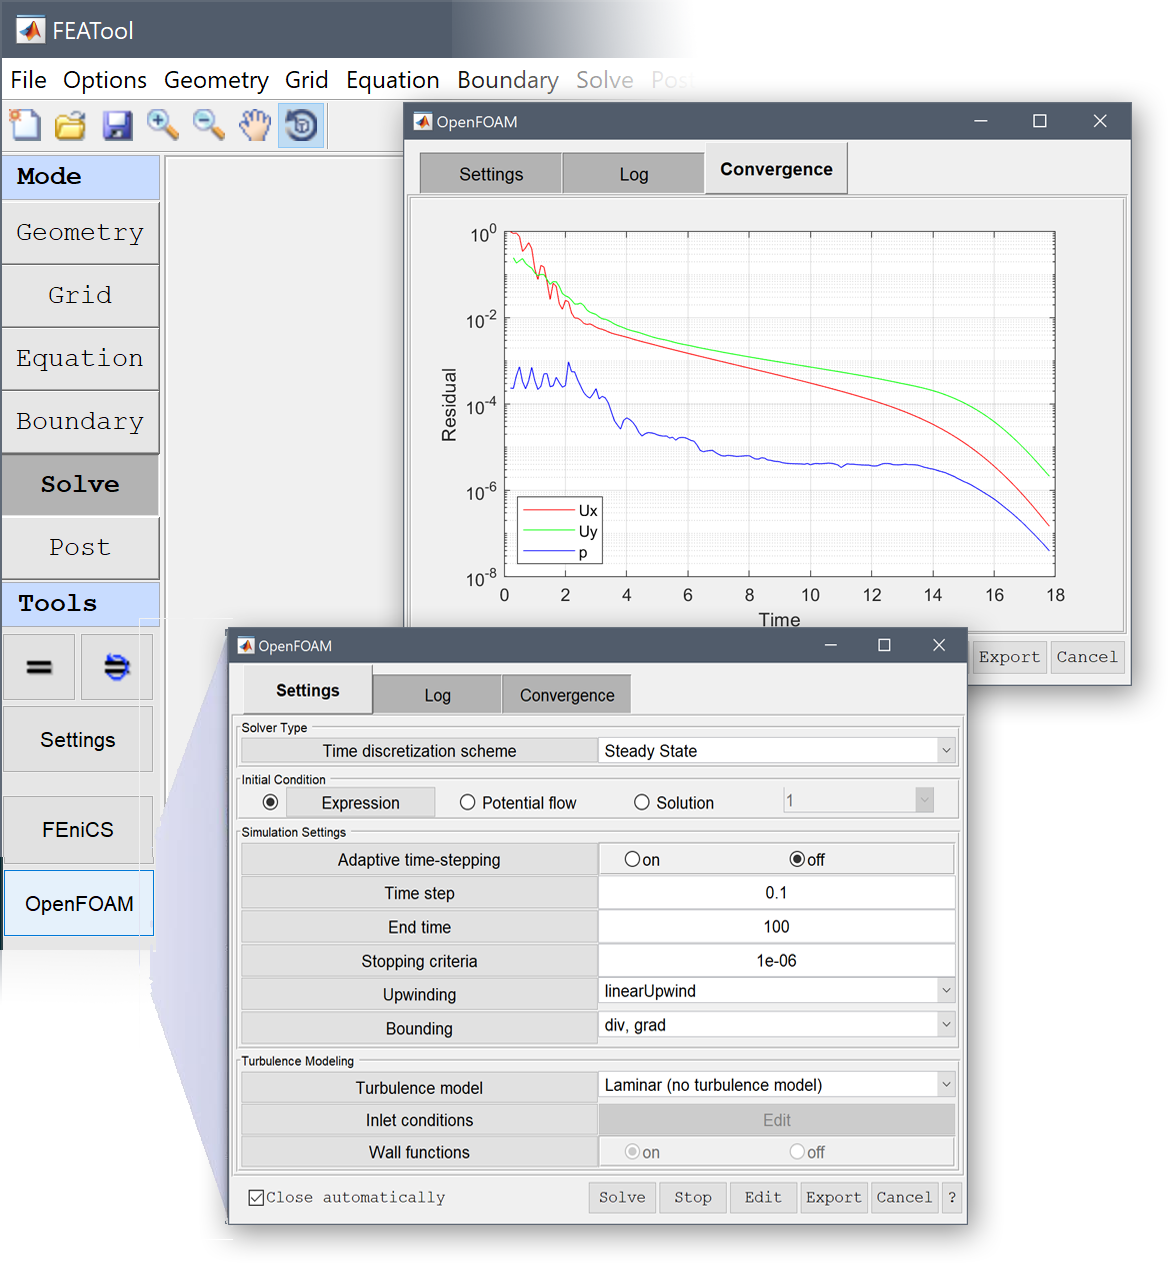Toggle the Close automatically checkbox
Screen dimensions: 1168x1263
(x=256, y=1198)
